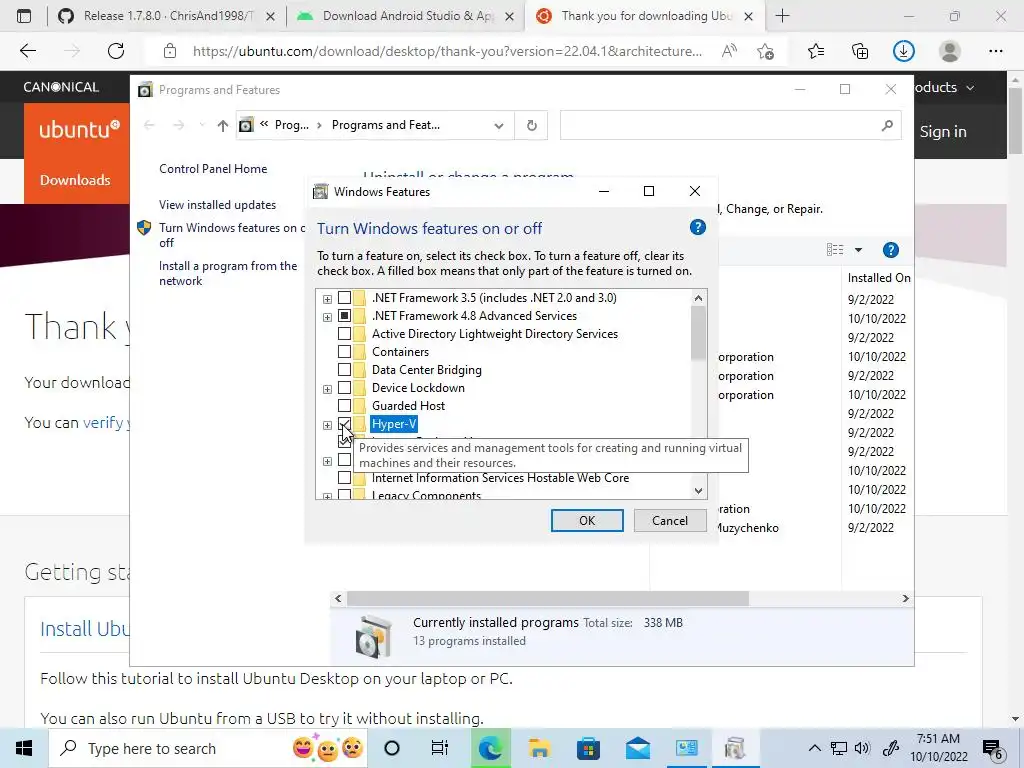Screen dimensions: 1024x768
Task: Expand Device Lockdown tree node
Action: pyautogui.click(x=327, y=389)
